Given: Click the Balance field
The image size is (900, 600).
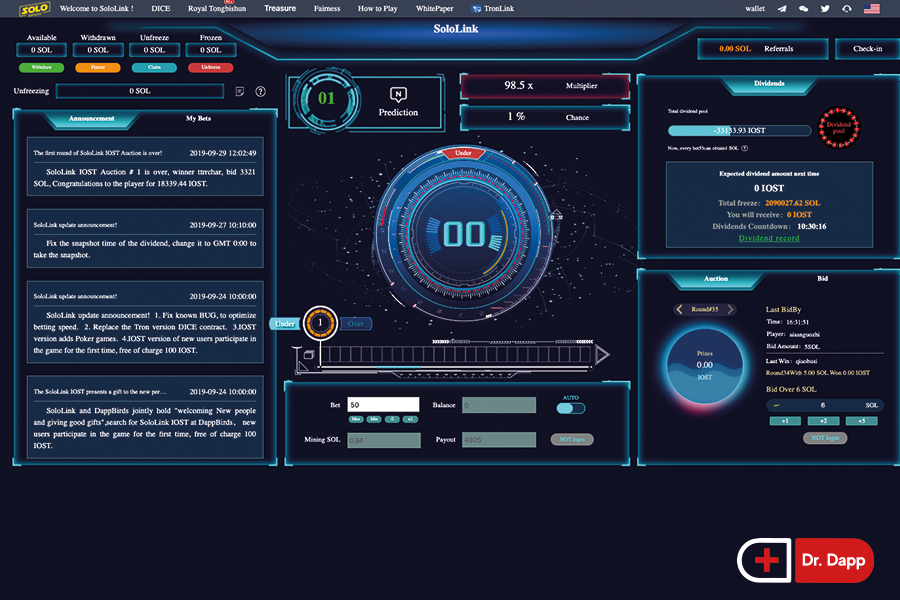Looking at the screenshot, I should click(x=499, y=405).
